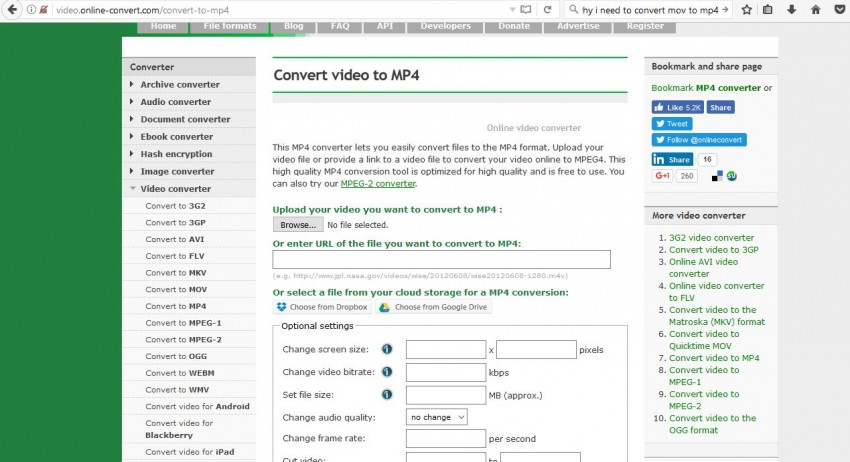
Task: Click Browse to upload a video
Action: click(x=298, y=226)
